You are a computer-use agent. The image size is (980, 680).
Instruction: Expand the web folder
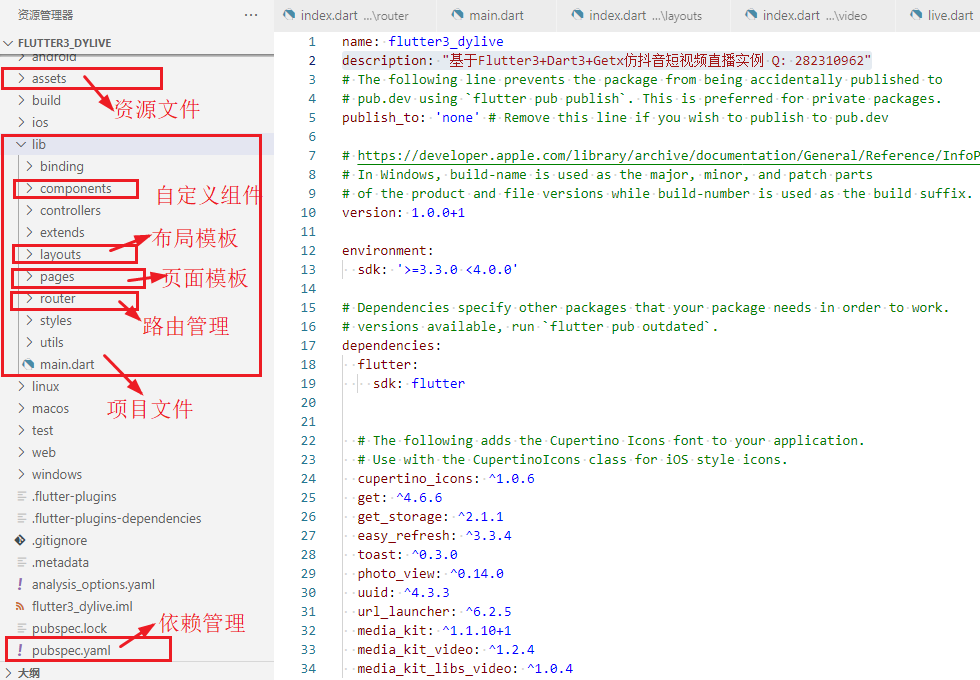pyautogui.click(x=21, y=452)
